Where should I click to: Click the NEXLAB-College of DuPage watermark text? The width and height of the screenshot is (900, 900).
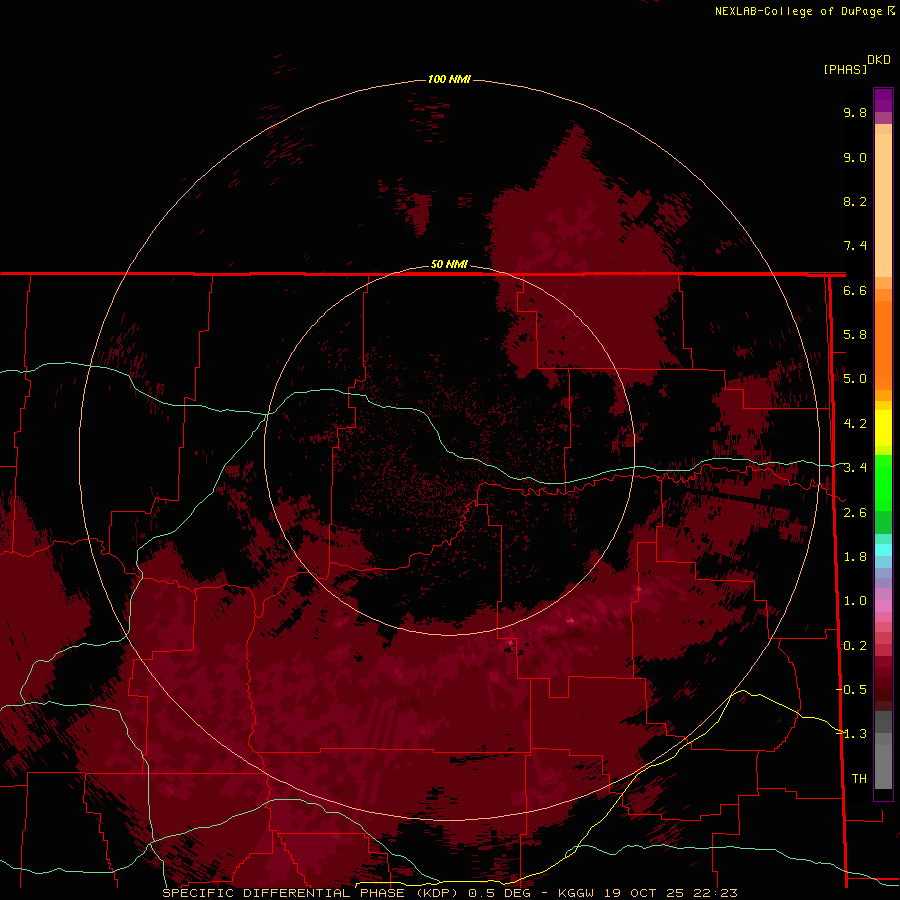[x=798, y=11]
